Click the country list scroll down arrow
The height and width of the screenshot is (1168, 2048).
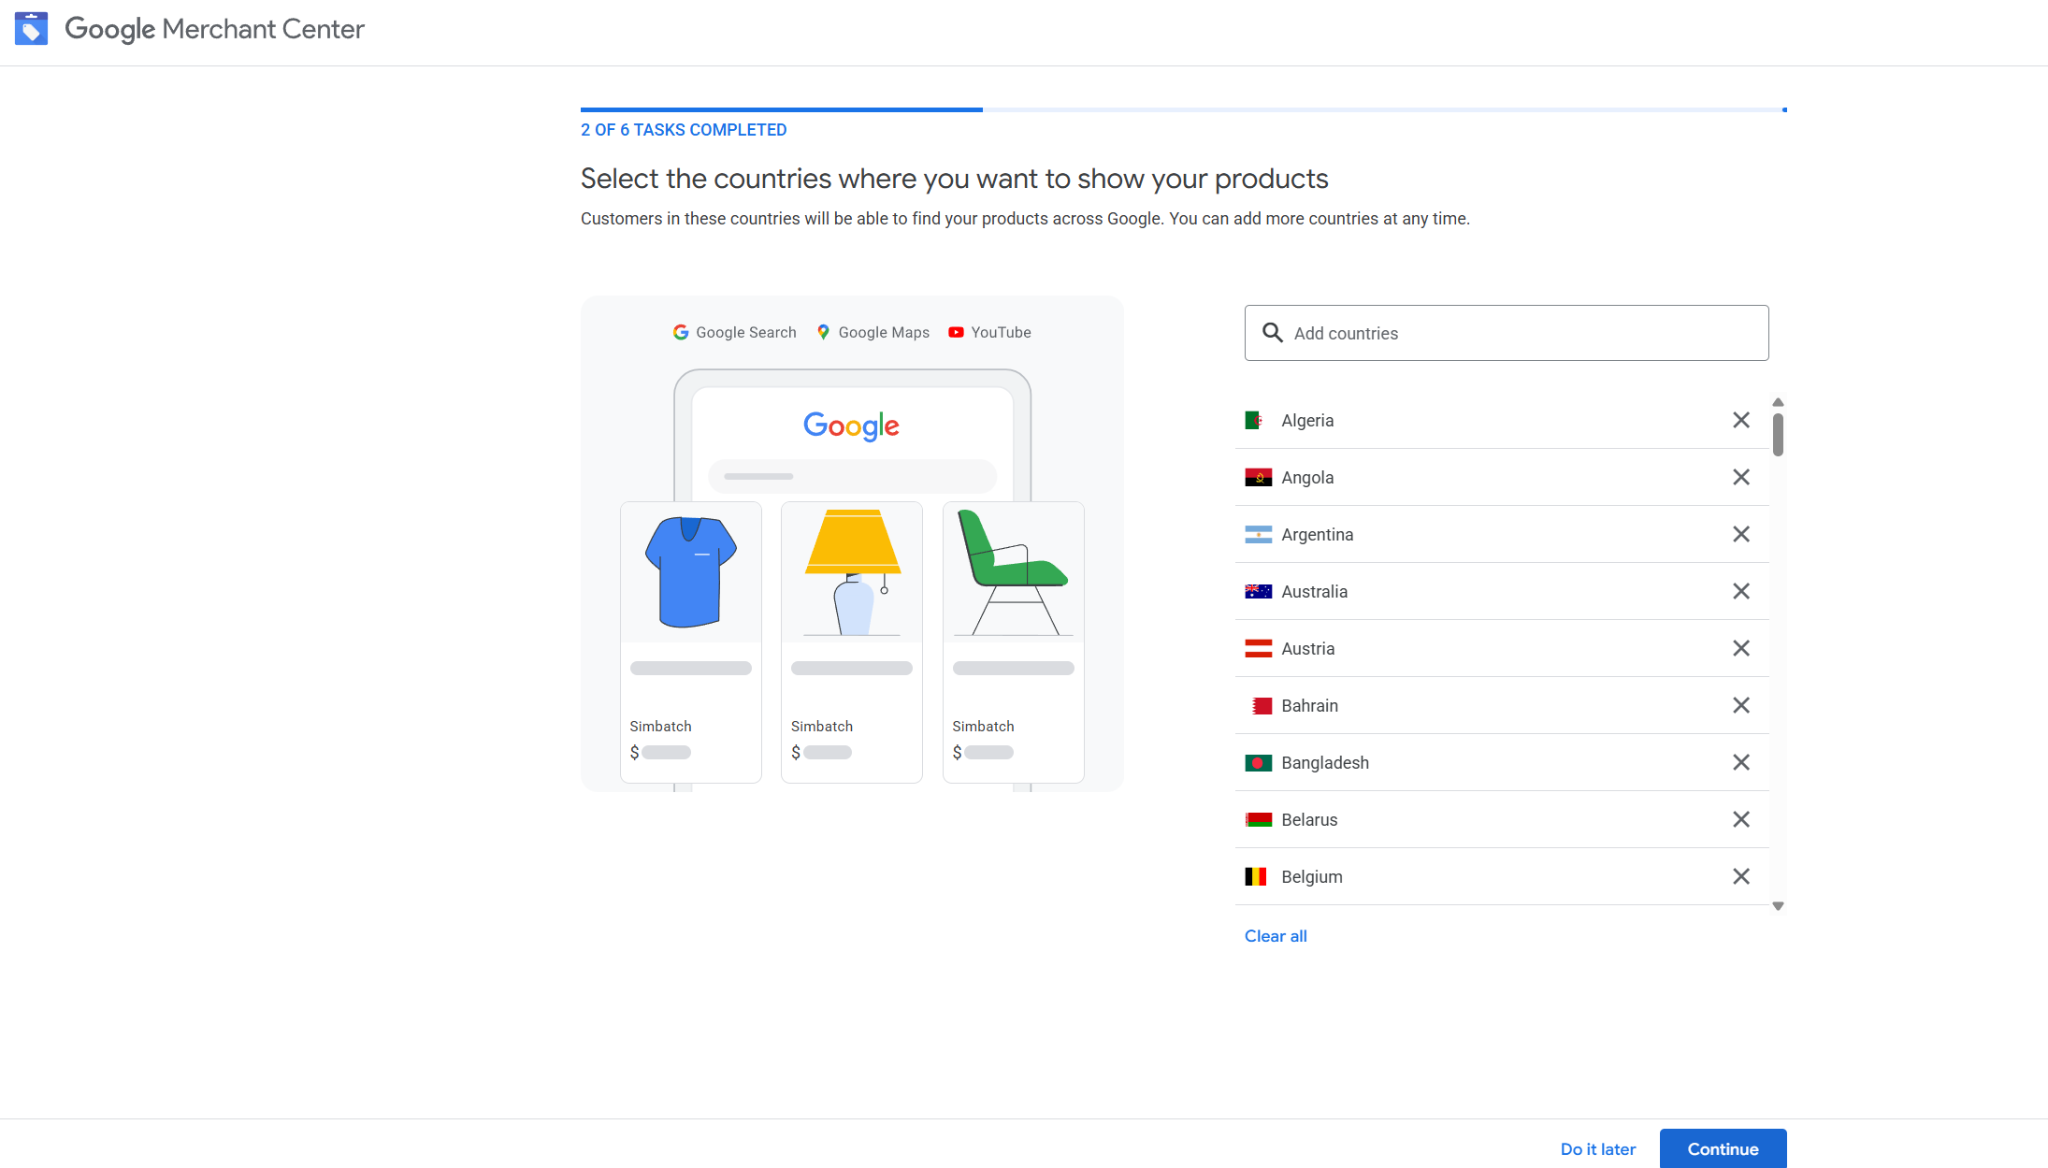1778,906
